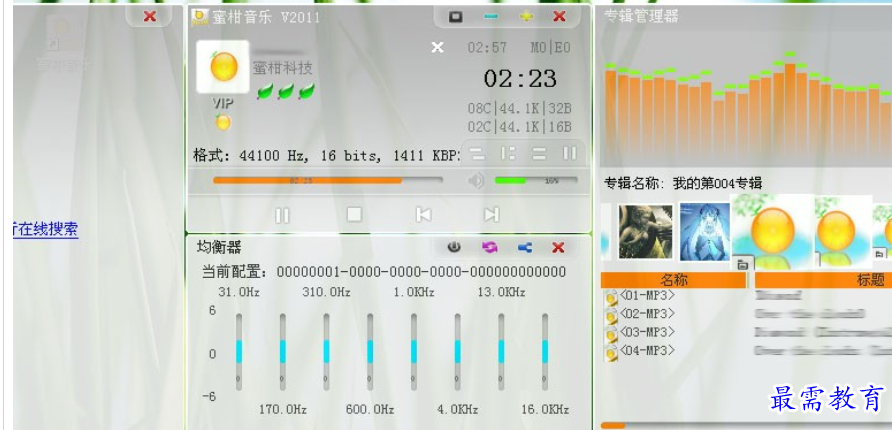892x430 pixels.
Task: Click the 蜜柑科技 artist text
Action: [x=283, y=69]
